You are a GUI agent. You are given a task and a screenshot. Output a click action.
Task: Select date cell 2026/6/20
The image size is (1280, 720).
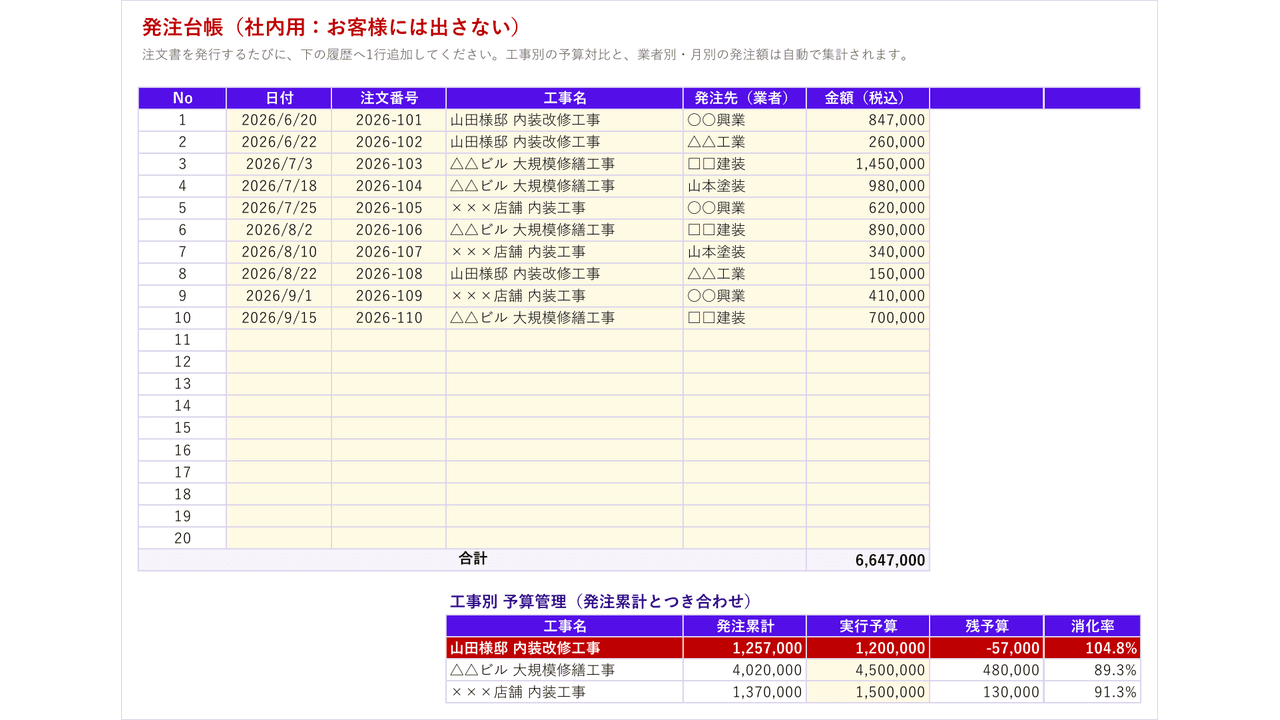tap(279, 120)
